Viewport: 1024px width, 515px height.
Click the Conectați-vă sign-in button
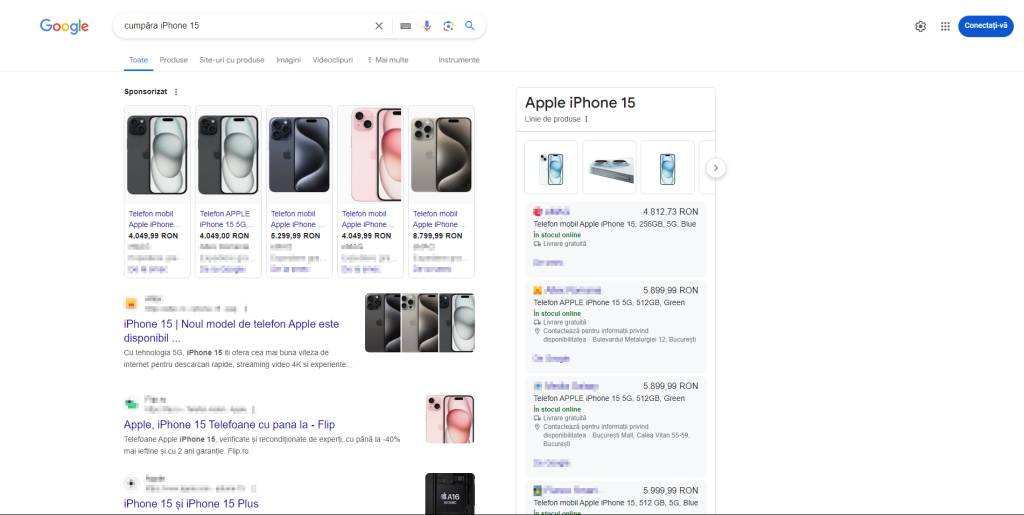click(985, 26)
